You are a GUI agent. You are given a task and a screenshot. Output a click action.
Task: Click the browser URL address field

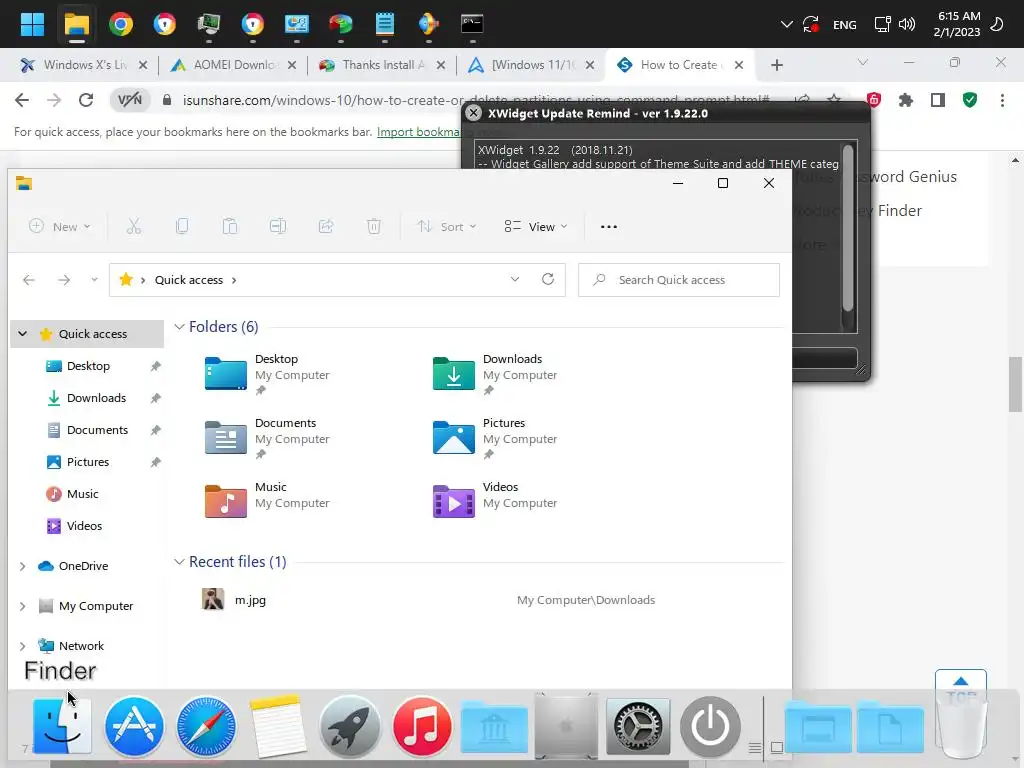[475, 100]
